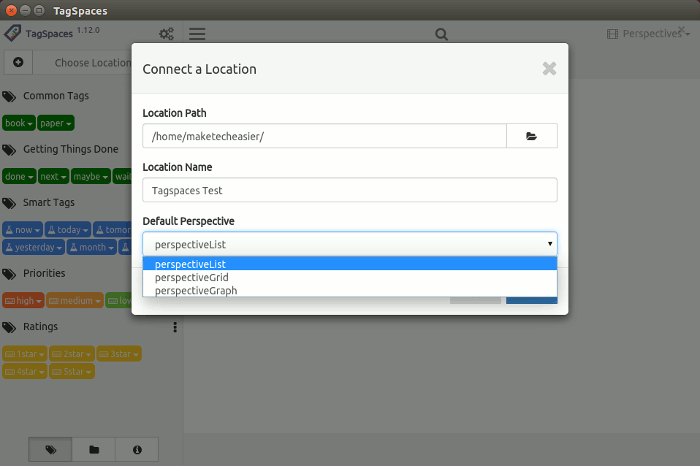Click the Smart Tags group icon
The image size is (700, 466).
click(9, 203)
